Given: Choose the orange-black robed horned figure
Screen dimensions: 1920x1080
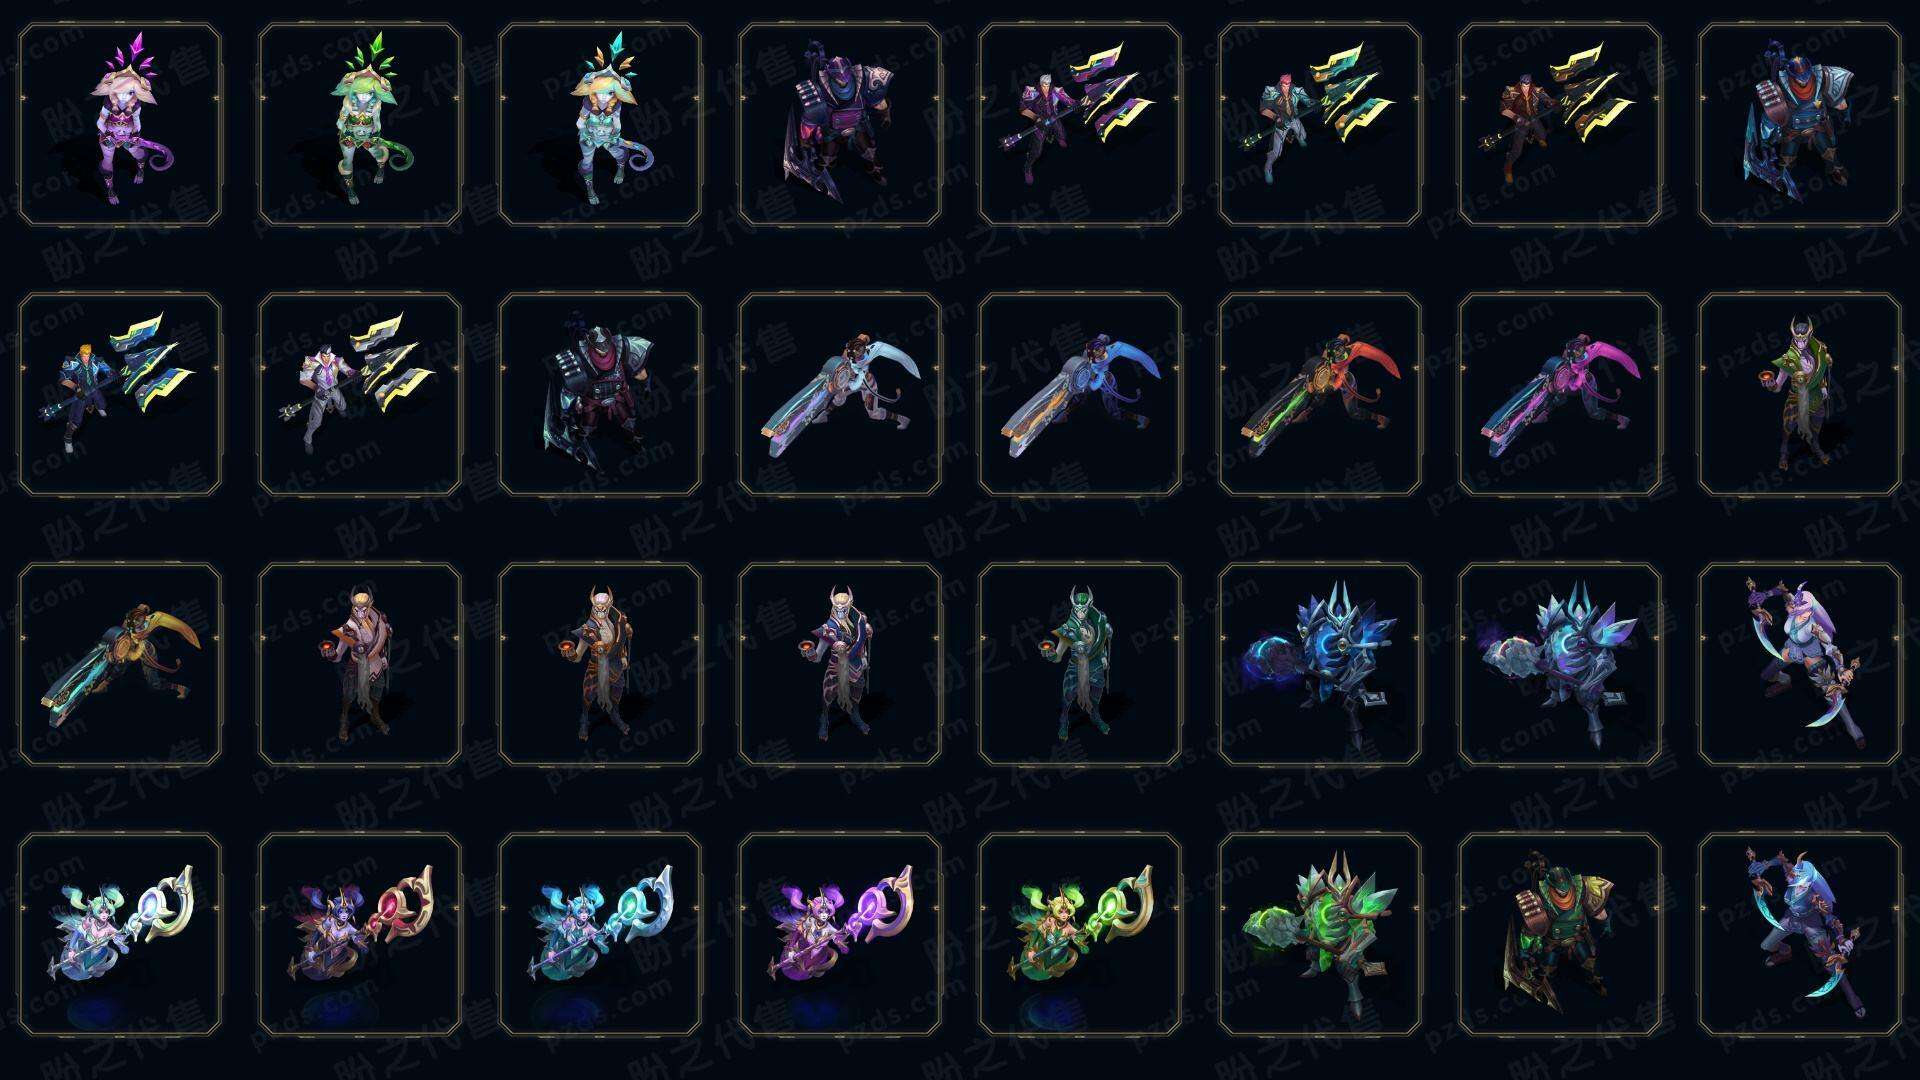Looking at the screenshot, I should 600,664.
